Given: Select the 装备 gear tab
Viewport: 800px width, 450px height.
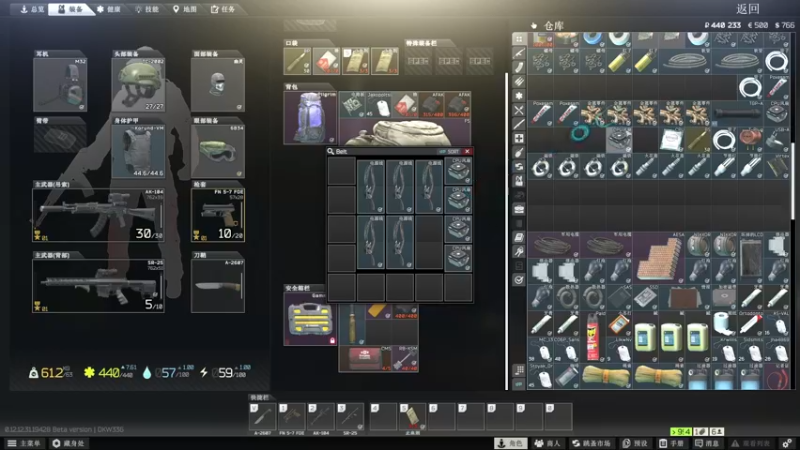Looking at the screenshot, I should pyautogui.click(x=71, y=9).
